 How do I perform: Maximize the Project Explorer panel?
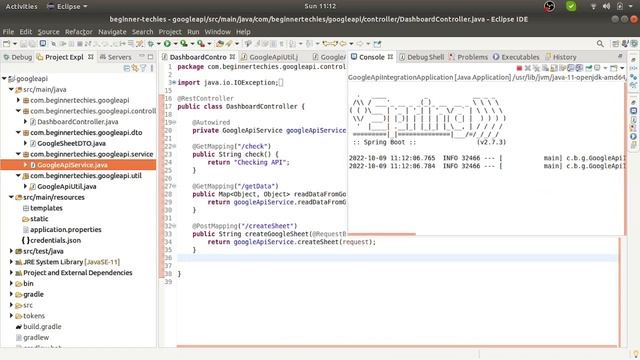coord(151,57)
